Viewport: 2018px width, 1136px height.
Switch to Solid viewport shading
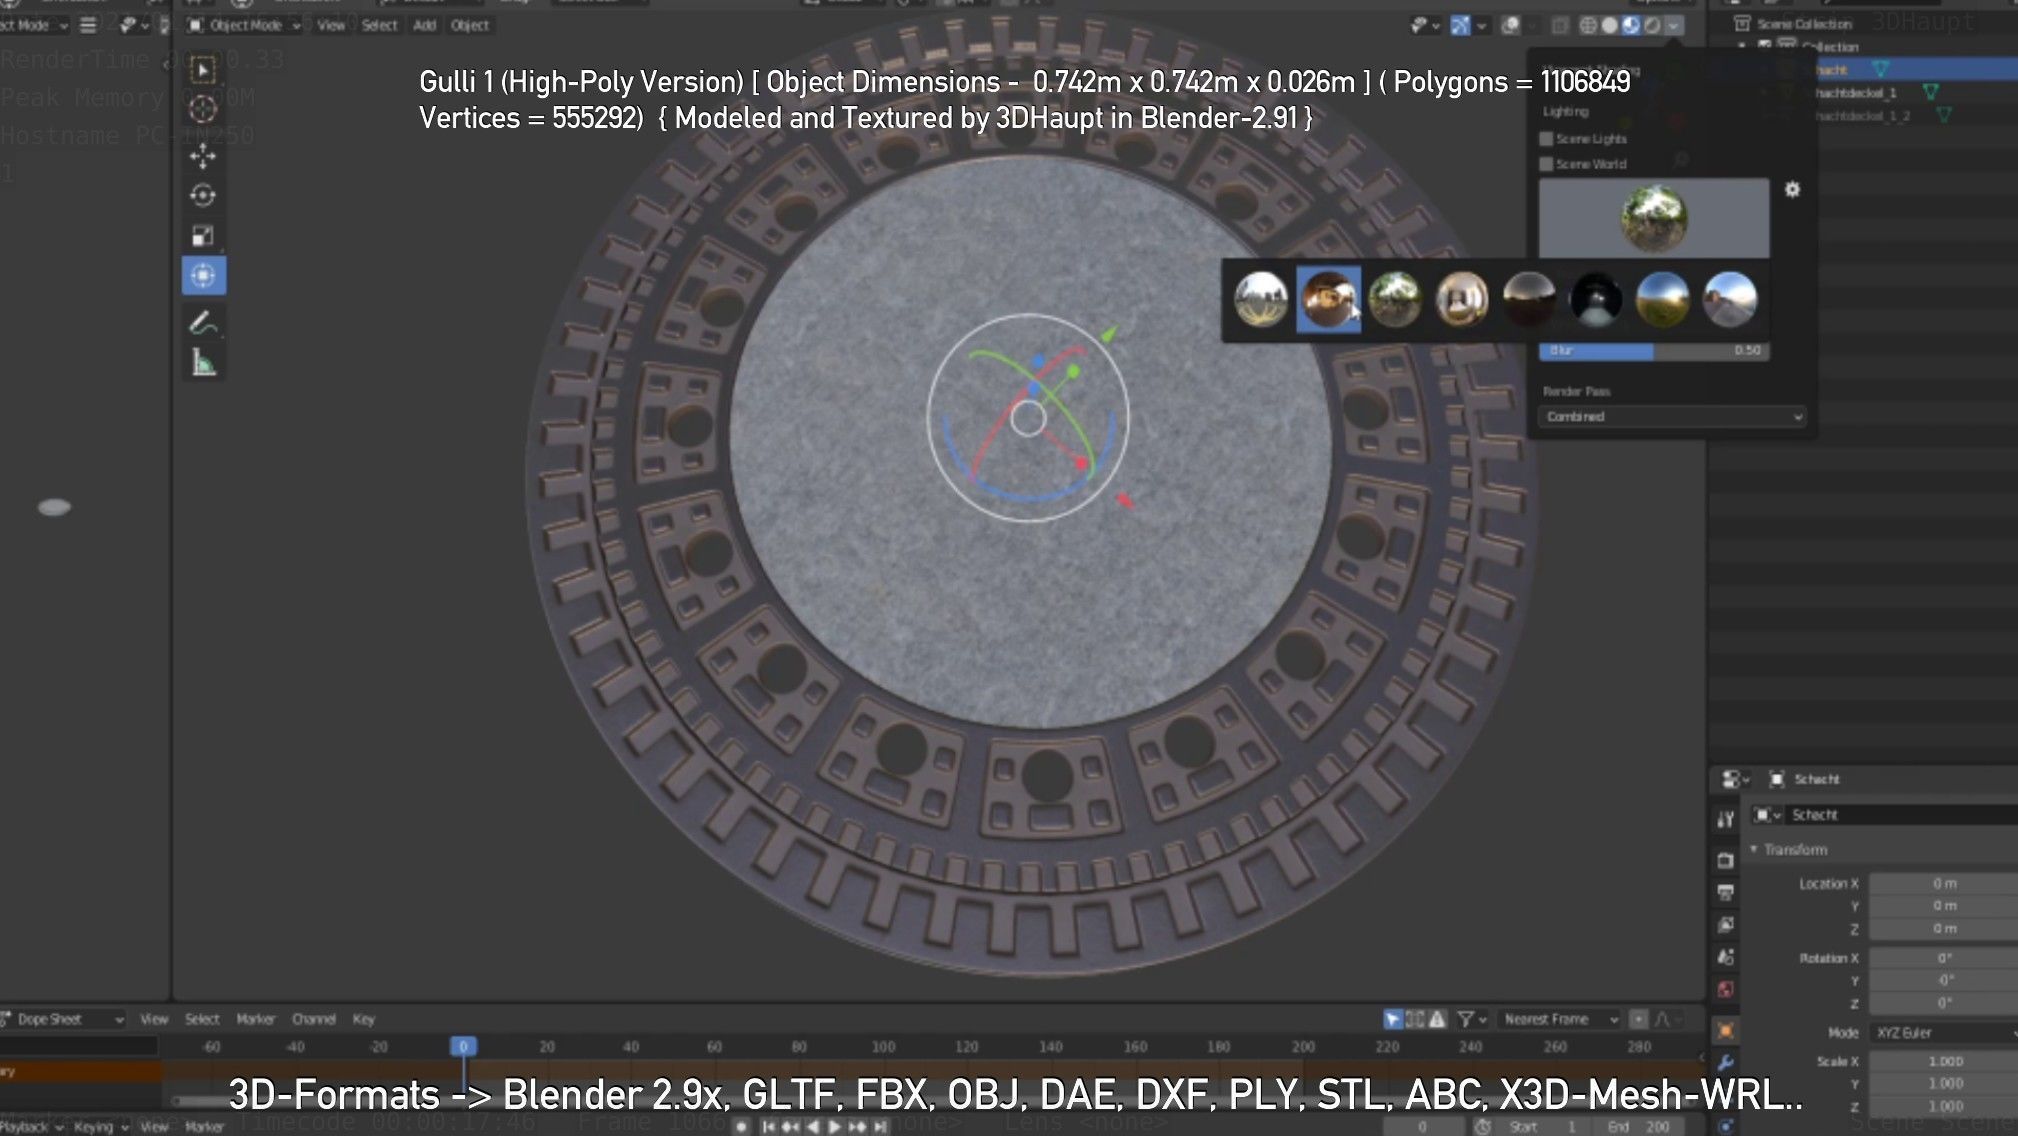[x=1609, y=25]
